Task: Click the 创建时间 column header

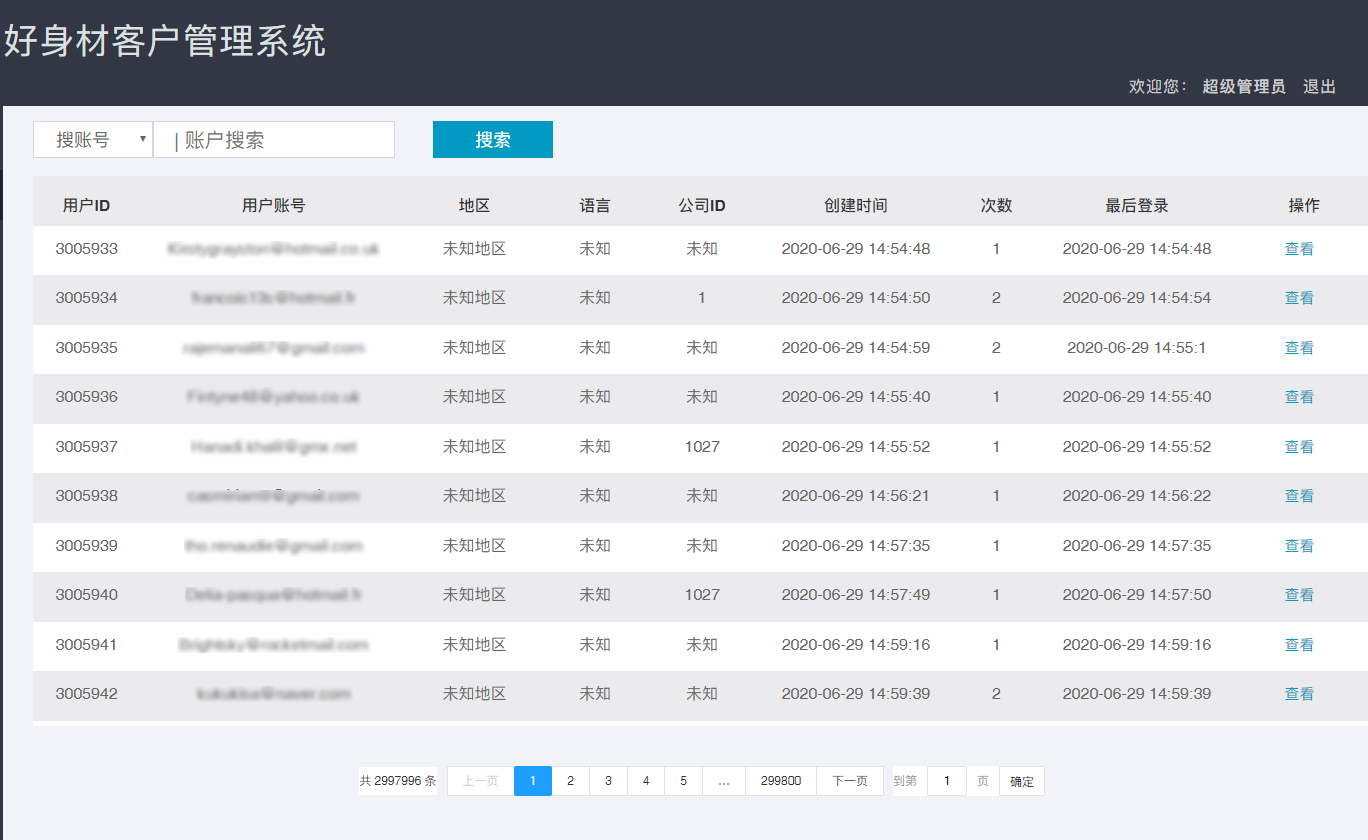Action: (855, 206)
